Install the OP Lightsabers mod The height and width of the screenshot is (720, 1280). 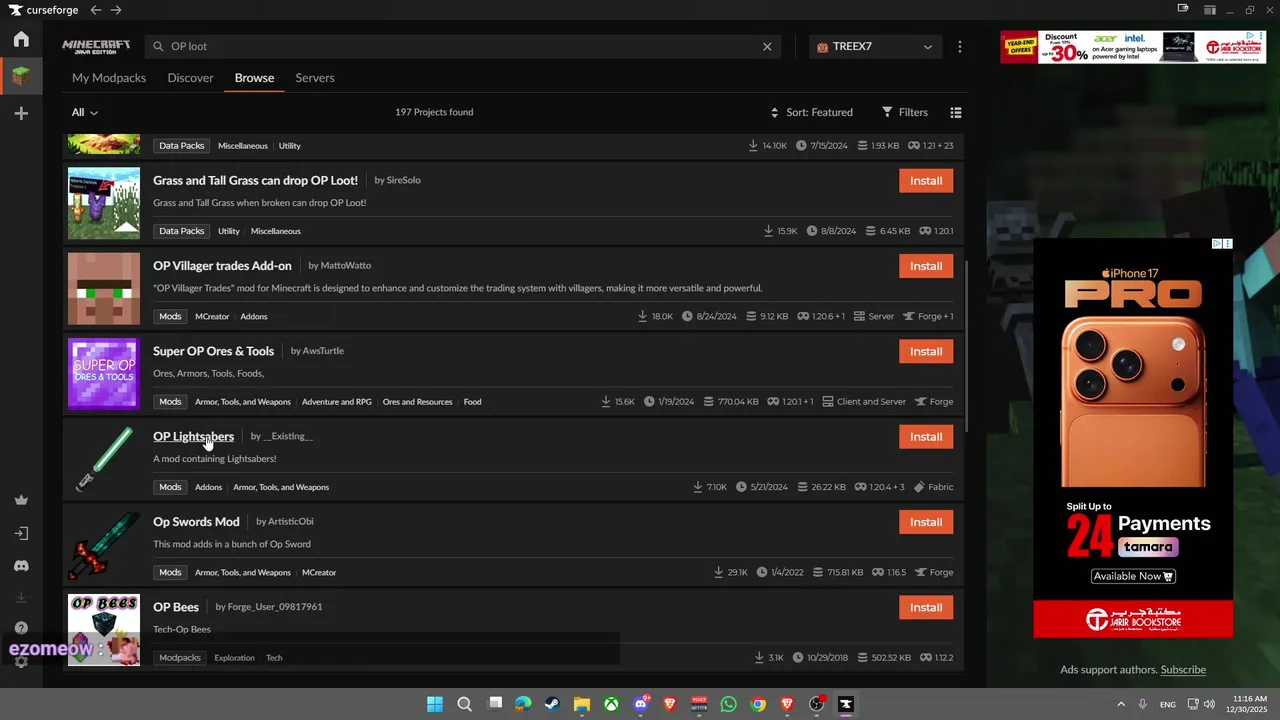click(x=926, y=436)
